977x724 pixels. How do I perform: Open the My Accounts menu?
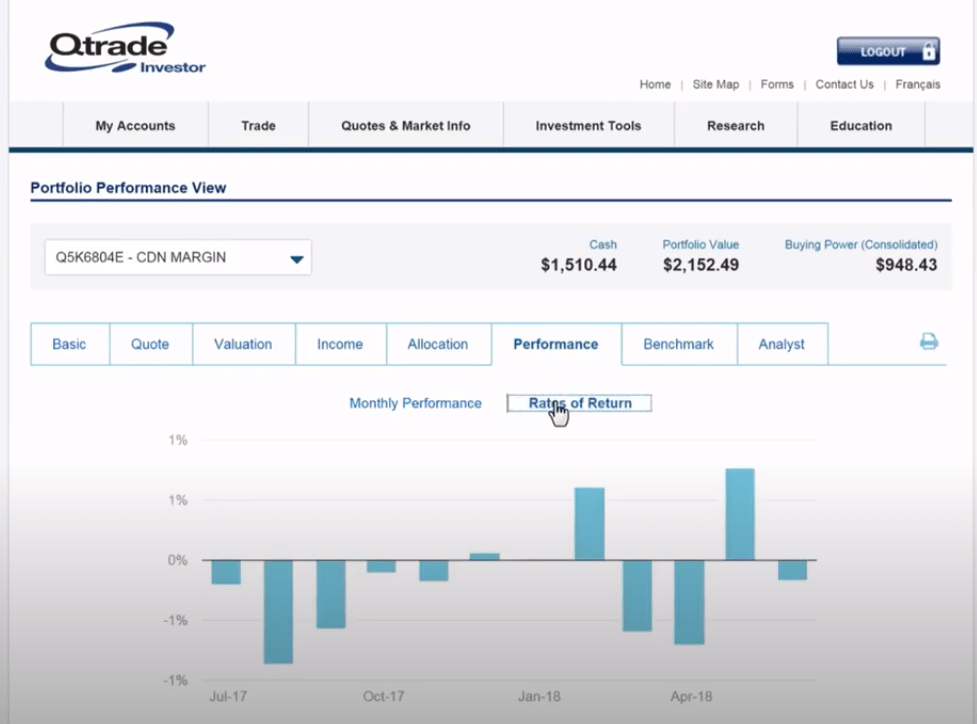coord(135,126)
